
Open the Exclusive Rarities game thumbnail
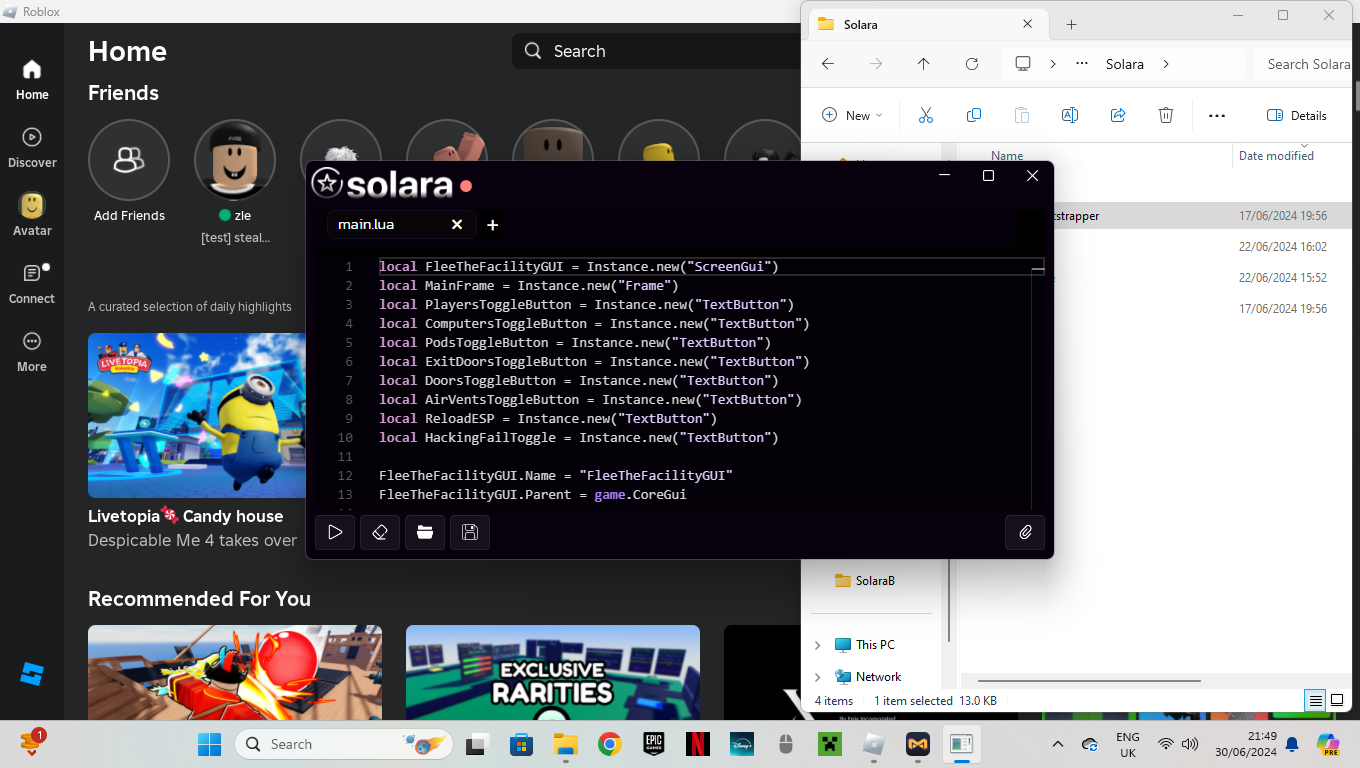[x=553, y=672]
